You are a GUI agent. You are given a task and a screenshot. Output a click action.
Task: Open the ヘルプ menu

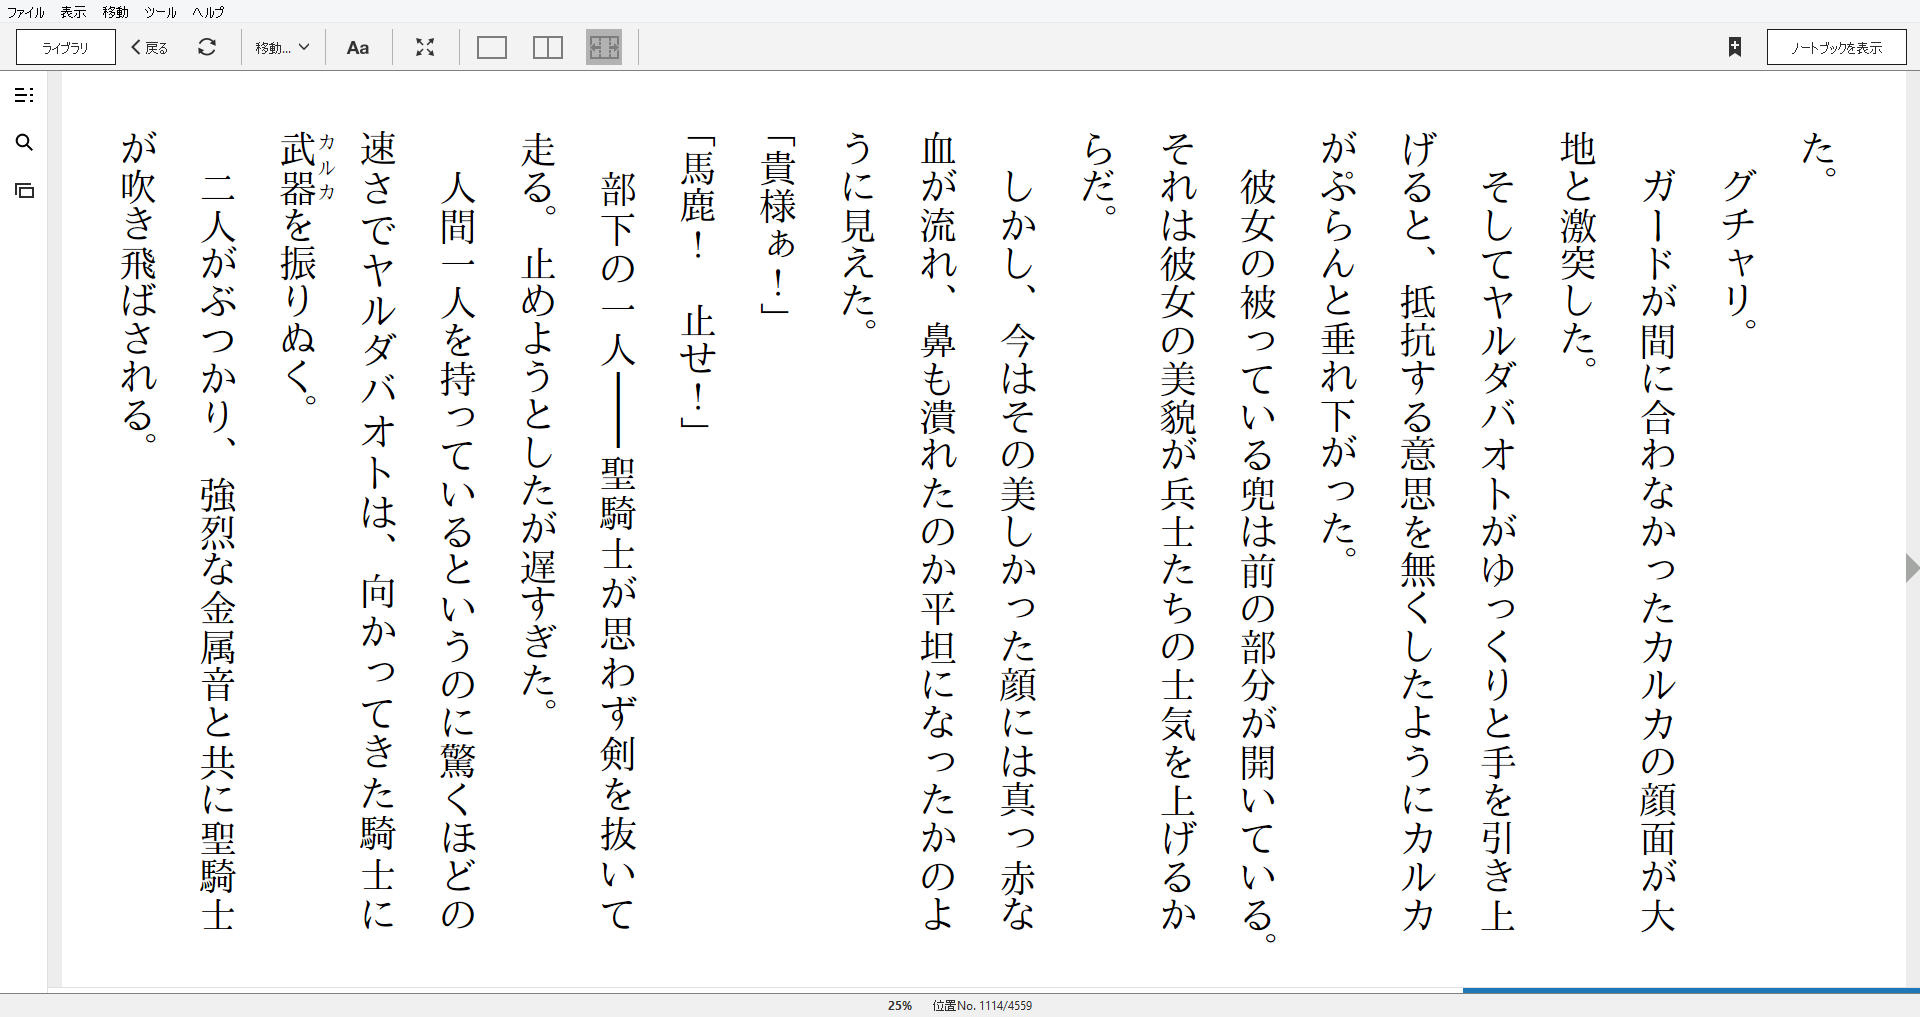point(208,12)
